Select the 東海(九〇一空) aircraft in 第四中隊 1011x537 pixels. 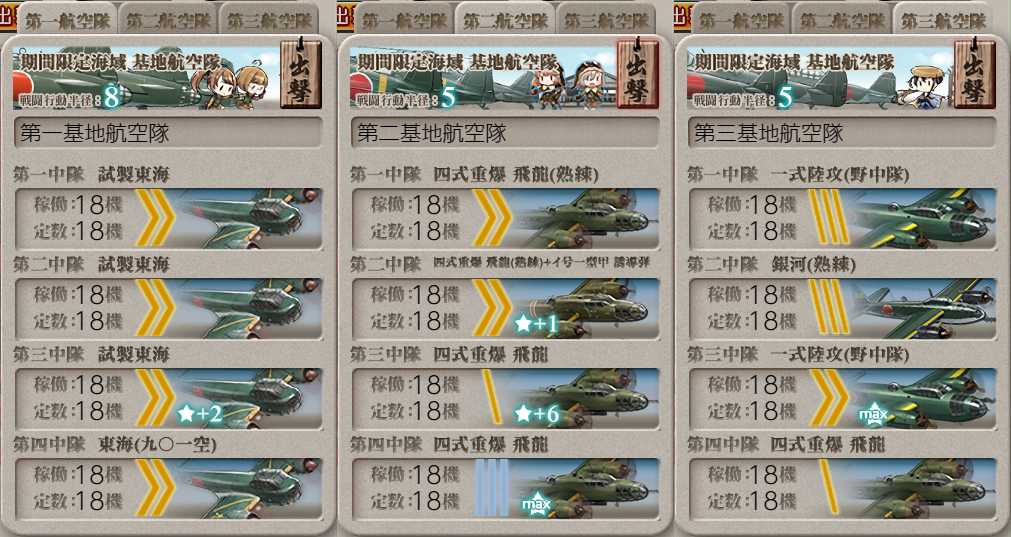pos(168,489)
